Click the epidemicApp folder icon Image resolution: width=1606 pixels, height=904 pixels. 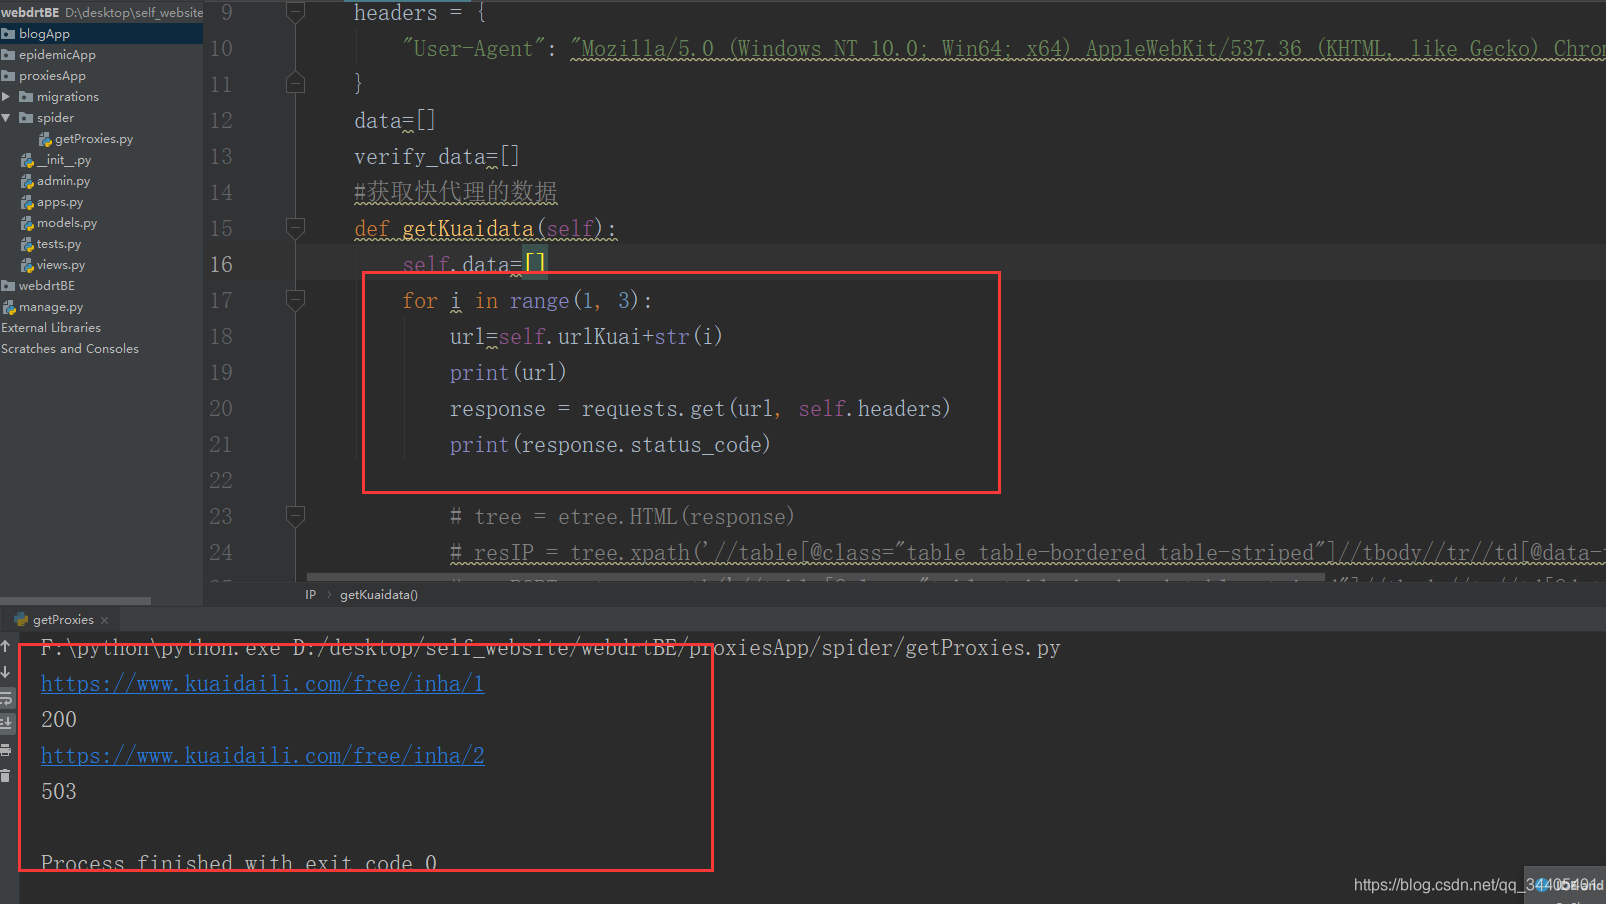click(8, 55)
